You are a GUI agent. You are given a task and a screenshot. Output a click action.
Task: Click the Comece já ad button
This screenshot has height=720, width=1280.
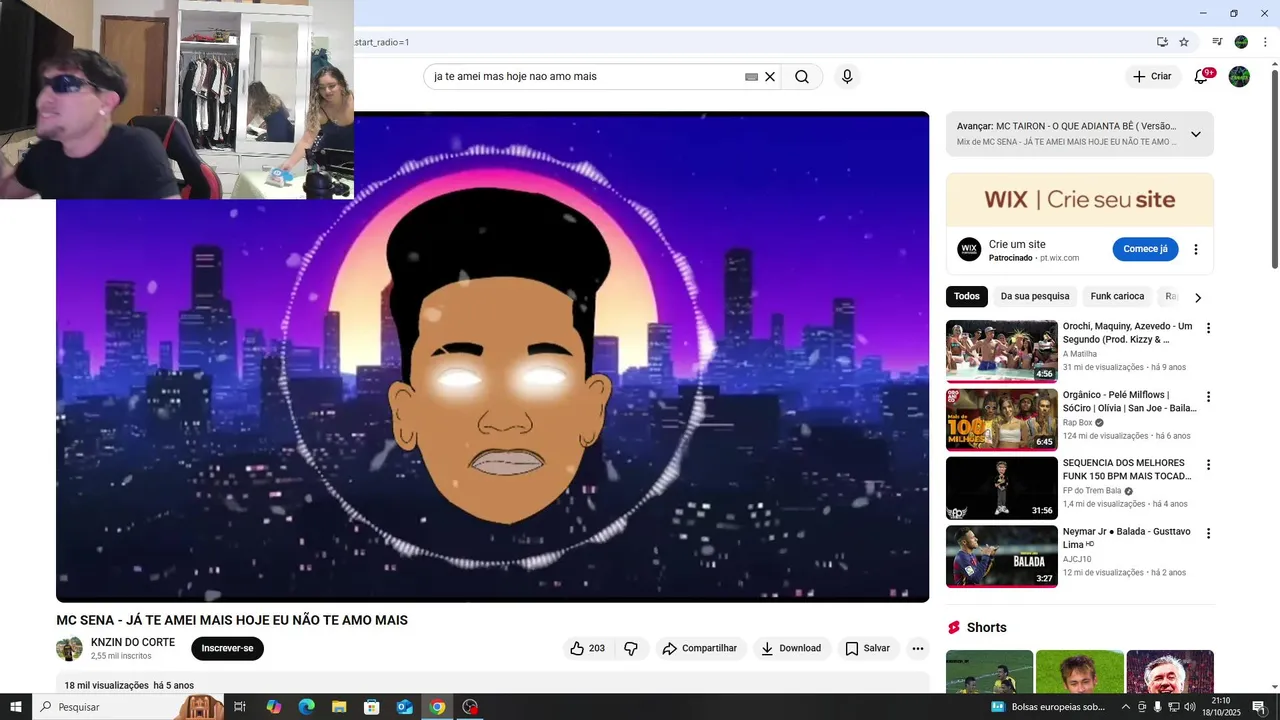point(1145,249)
